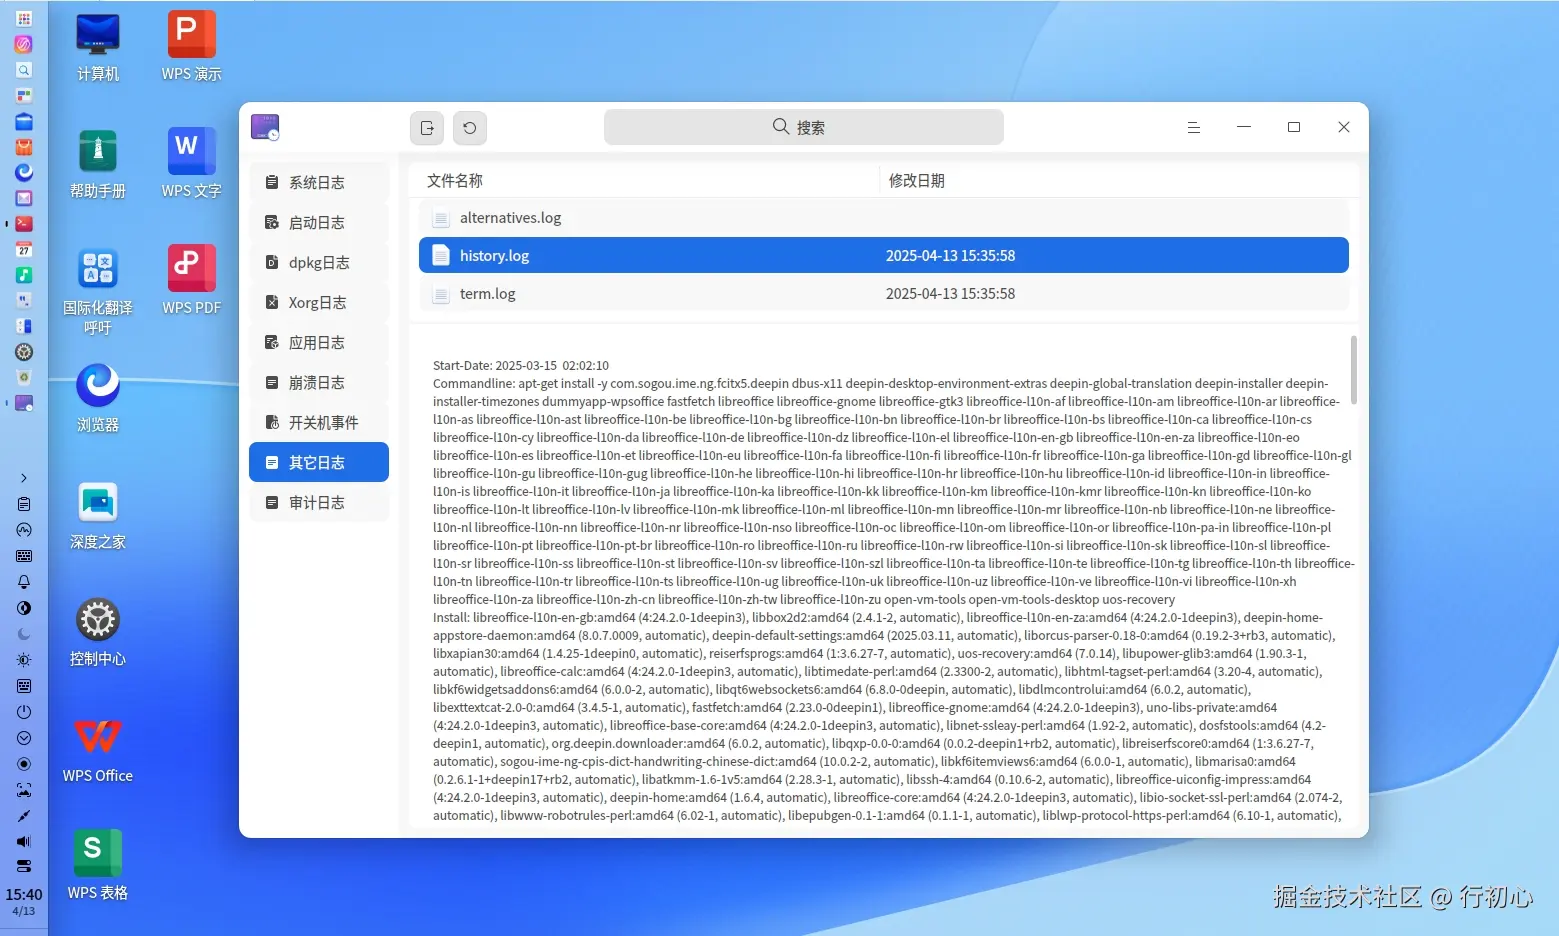Viewport: 1559px width, 936px height.
Task: Open the quick settings toggles tray icon
Action: pyautogui.click(x=24, y=866)
